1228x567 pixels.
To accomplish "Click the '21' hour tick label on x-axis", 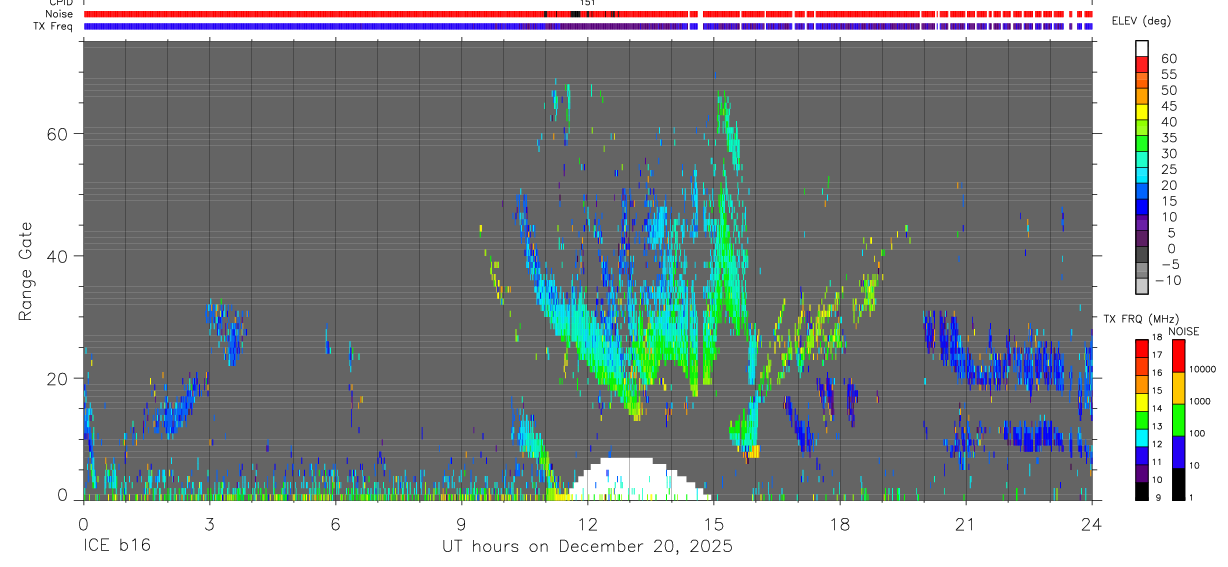I will (965, 523).
